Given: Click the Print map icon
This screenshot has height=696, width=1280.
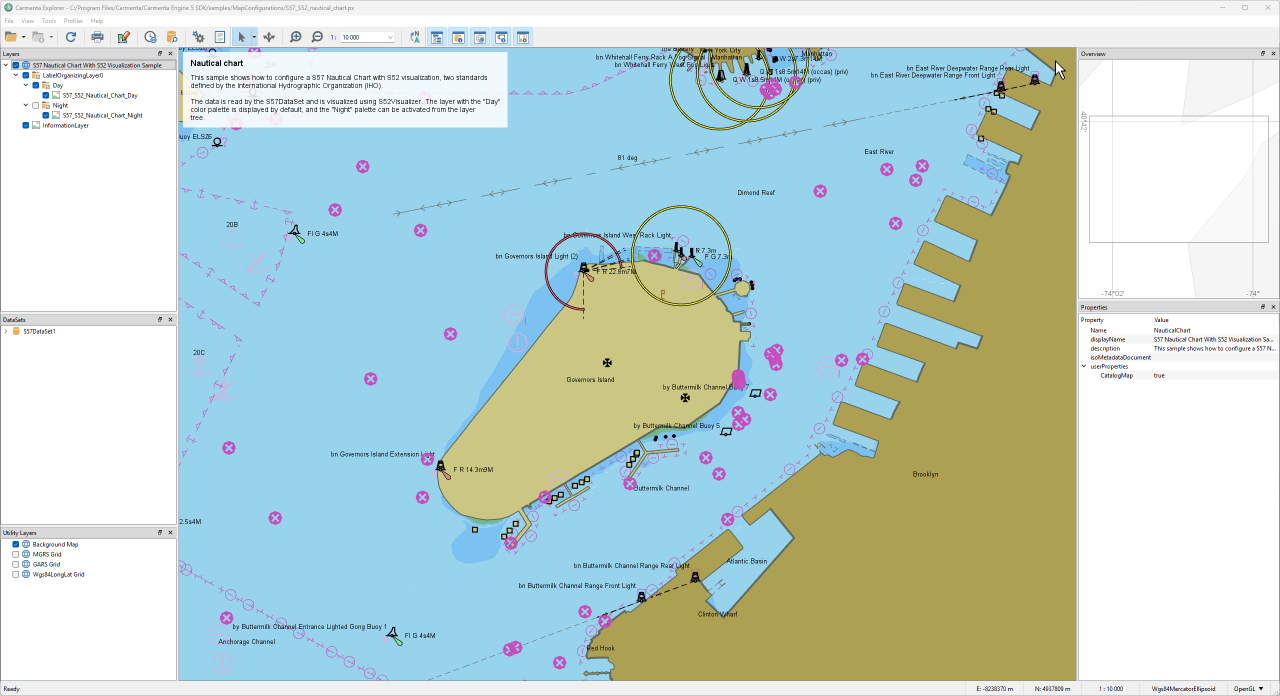Looking at the screenshot, I should click(x=97, y=37).
